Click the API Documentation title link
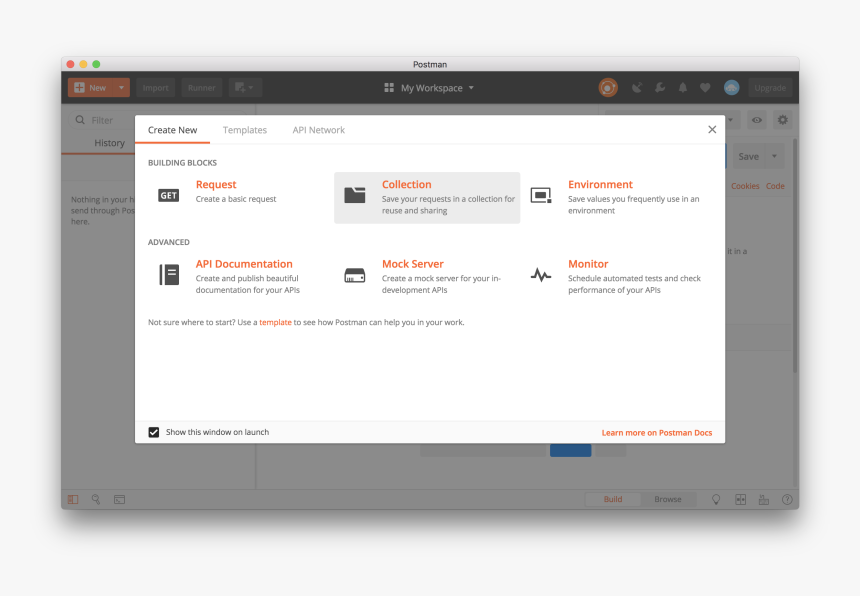The width and height of the screenshot is (860, 596). pos(244,264)
